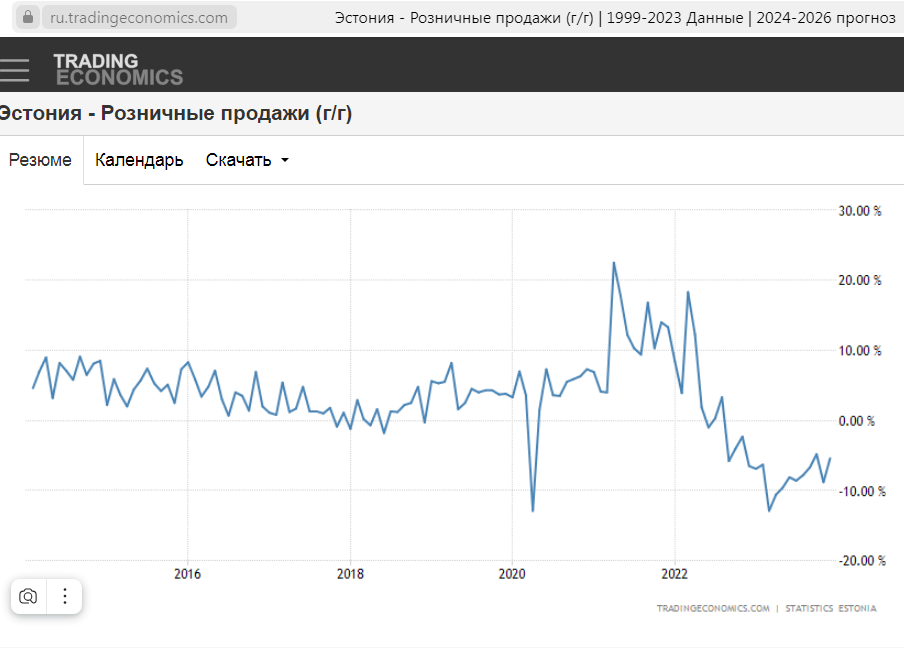904x659 pixels.
Task: Click the lock icon in address bar
Action: point(28,17)
